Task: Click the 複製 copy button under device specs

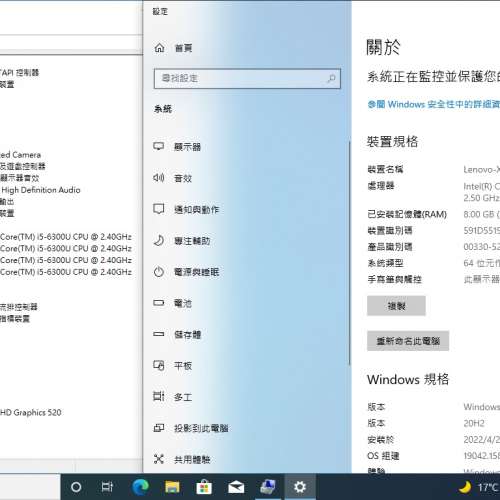Action: tap(396, 306)
